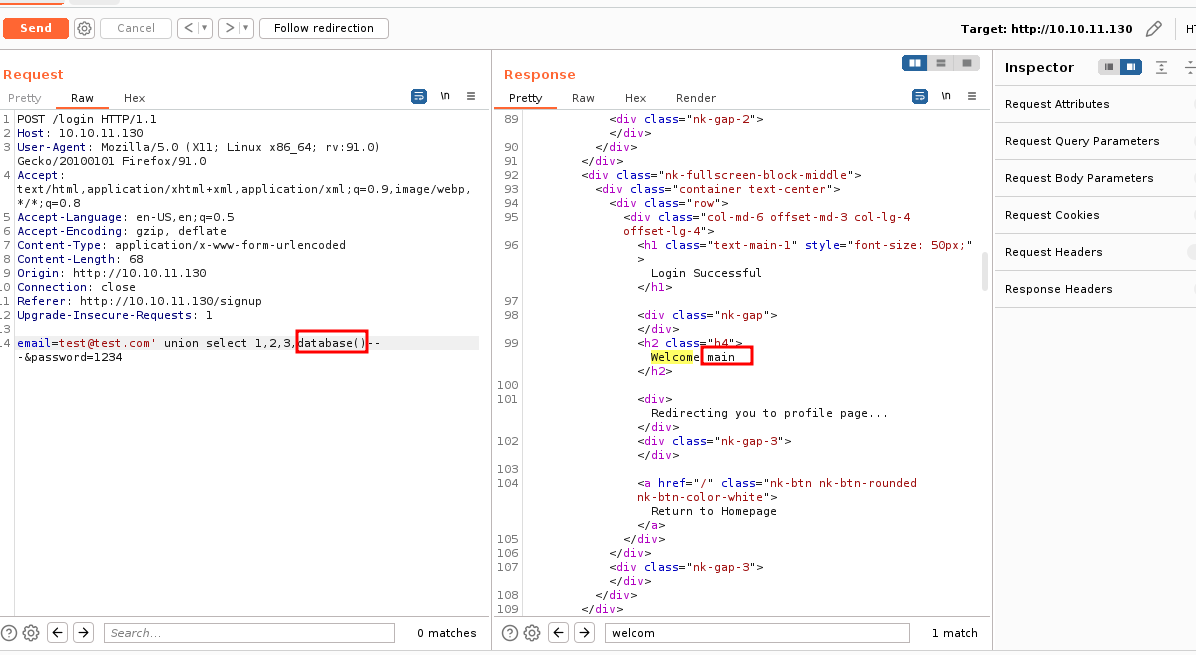Click 'Redirecting you to profile page...' text
The height and width of the screenshot is (655, 1196).
(769, 413)
